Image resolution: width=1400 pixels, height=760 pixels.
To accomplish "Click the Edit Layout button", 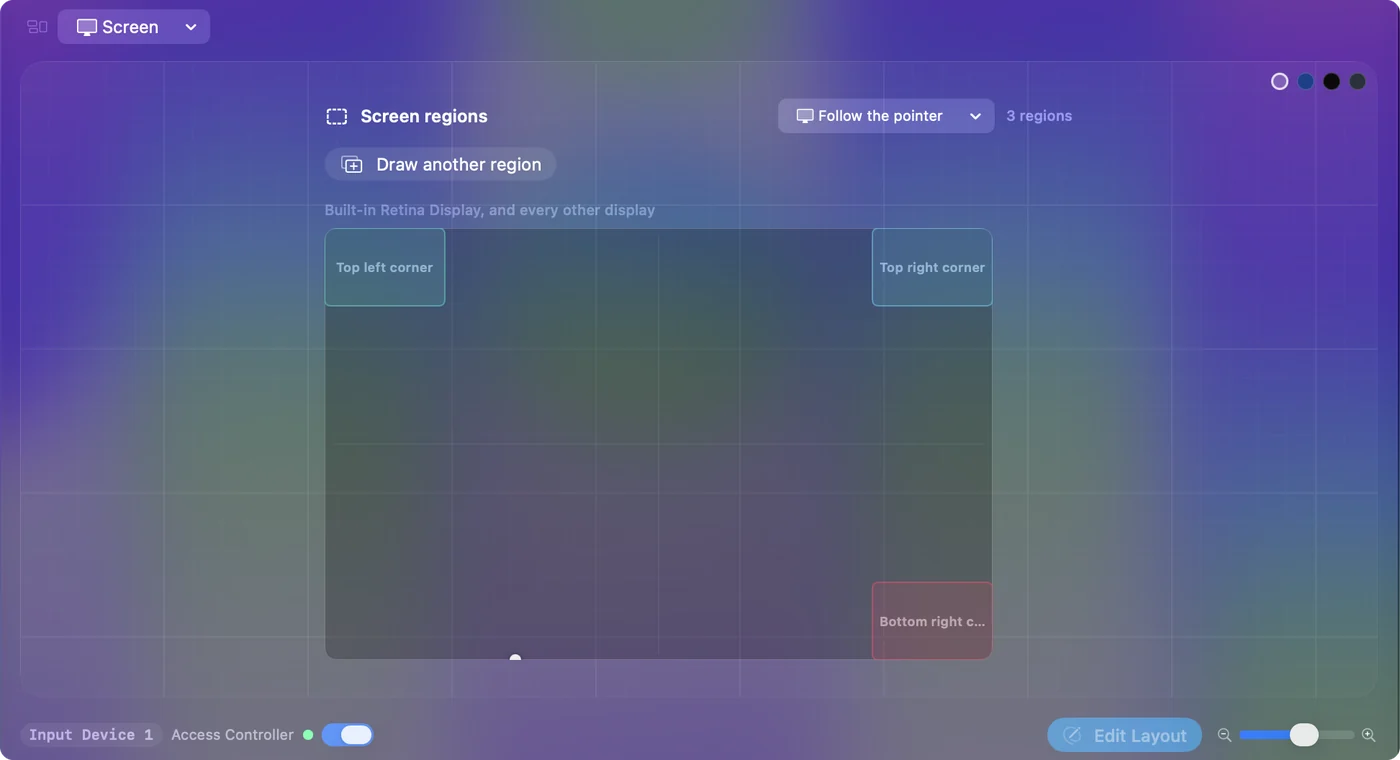I will click(x=1124, y=735).
